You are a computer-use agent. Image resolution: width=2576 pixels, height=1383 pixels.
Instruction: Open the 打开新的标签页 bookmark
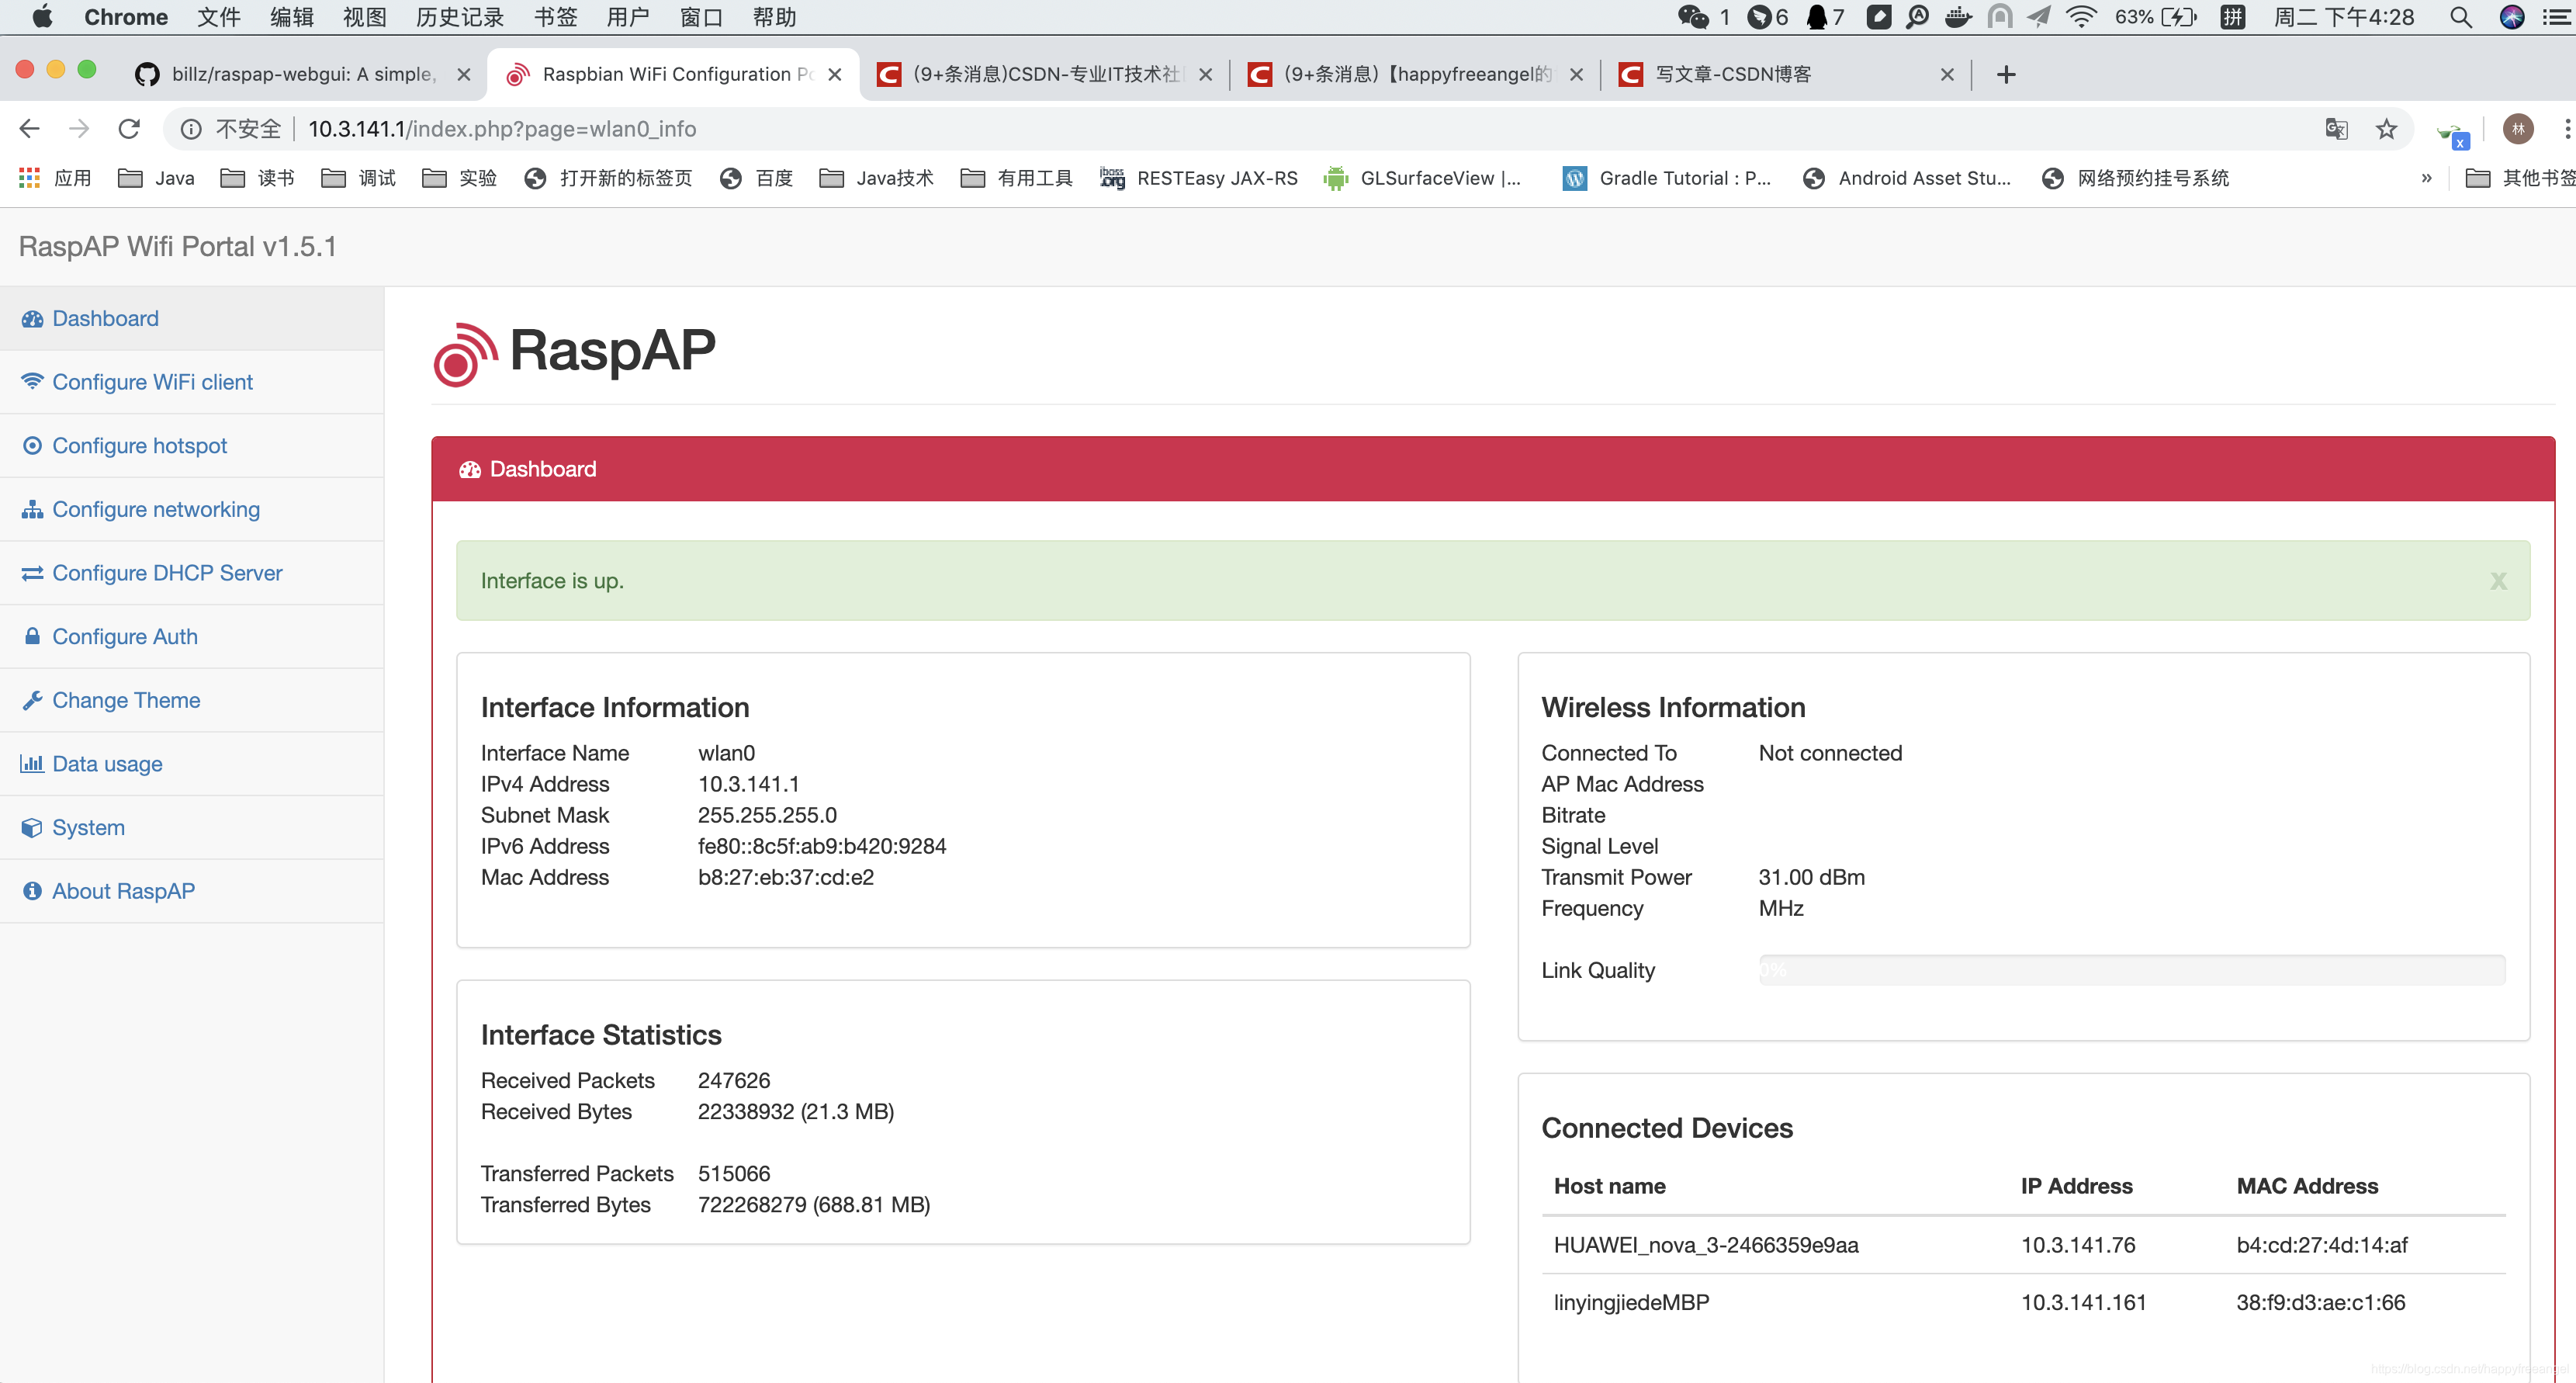(608, 178)
